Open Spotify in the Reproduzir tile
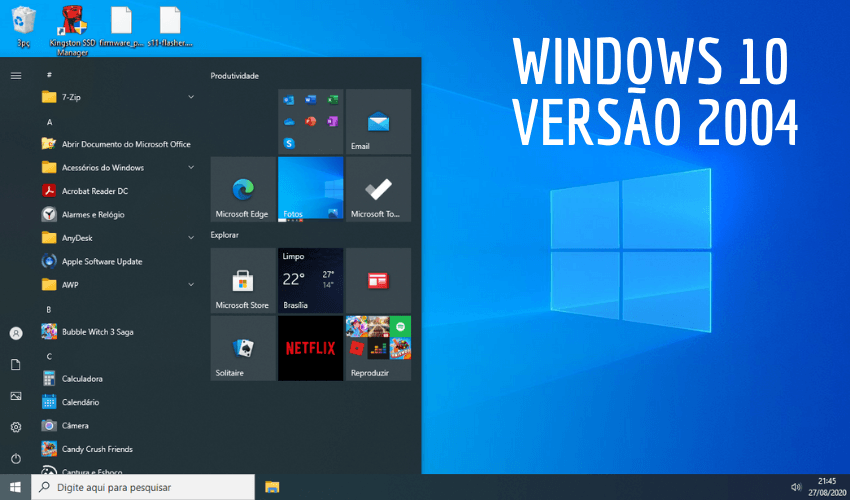This screenshot has width=850, height=500. pyautogui.click(x=400, y=326)
